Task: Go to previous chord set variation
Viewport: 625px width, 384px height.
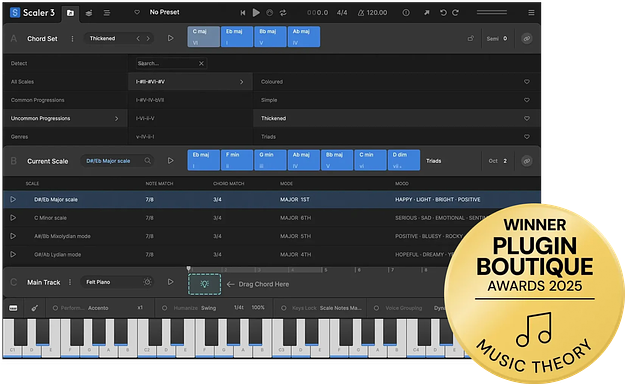Action: tap(138, 39)
